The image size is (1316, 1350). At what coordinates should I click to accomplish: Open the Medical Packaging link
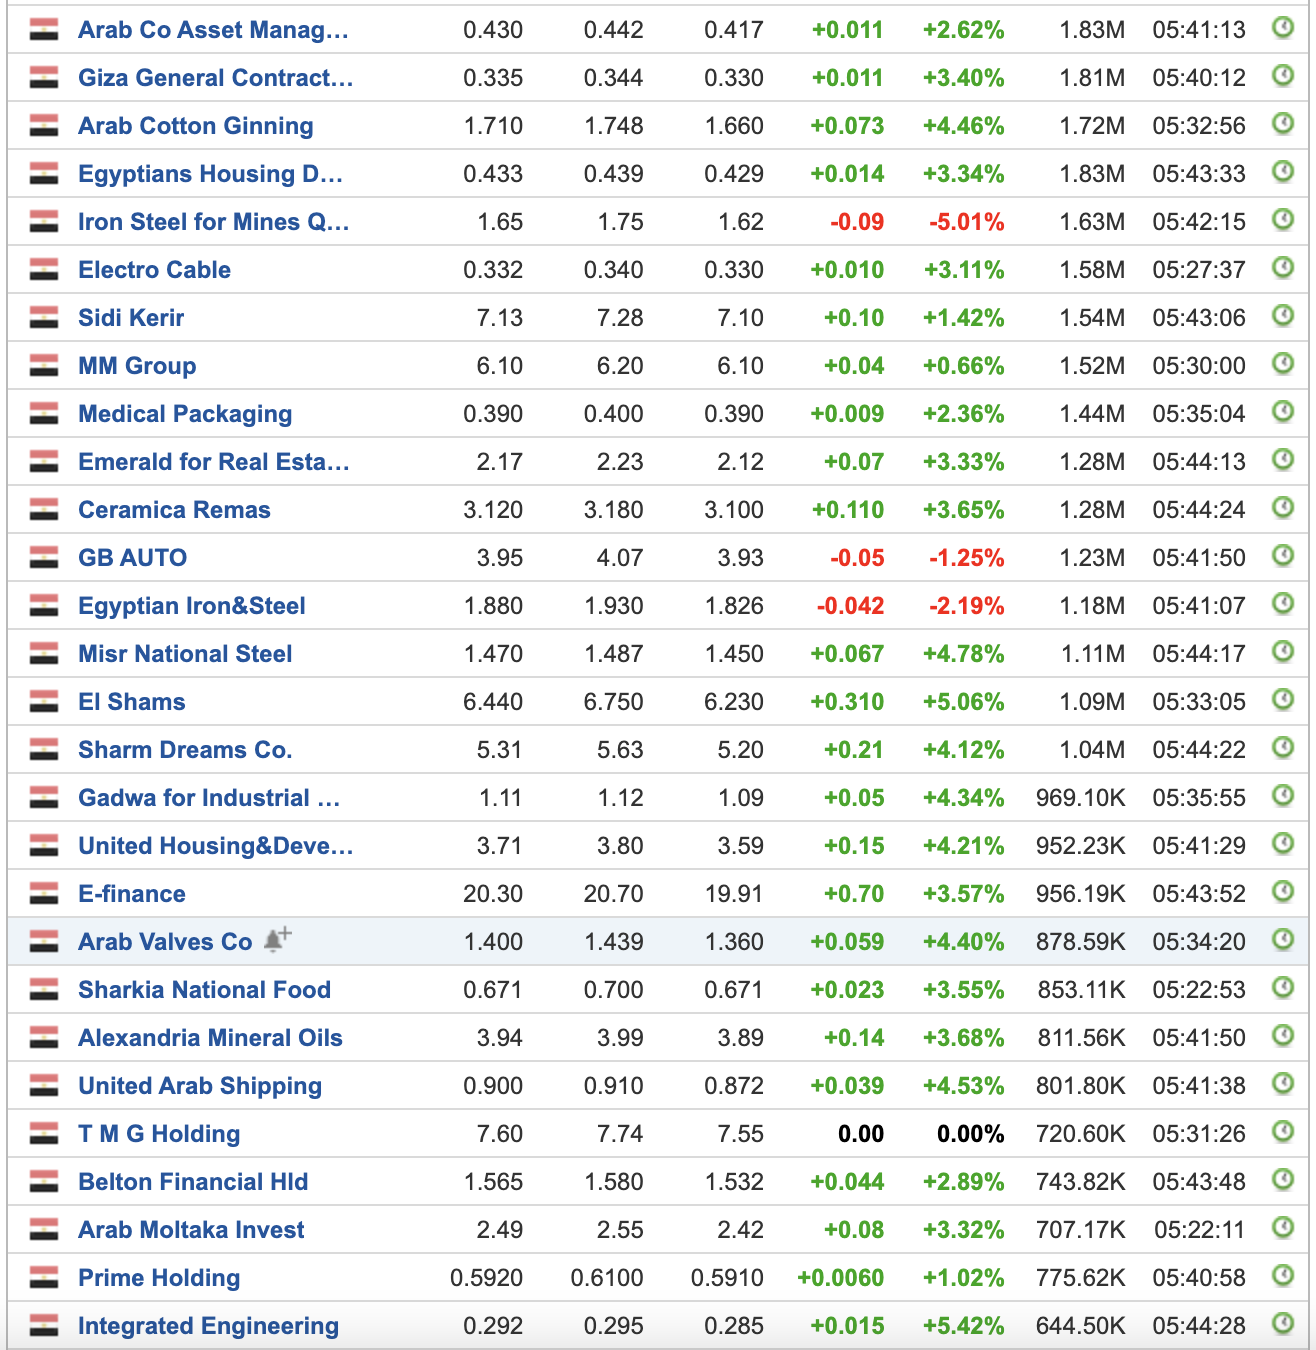point(186,414)
